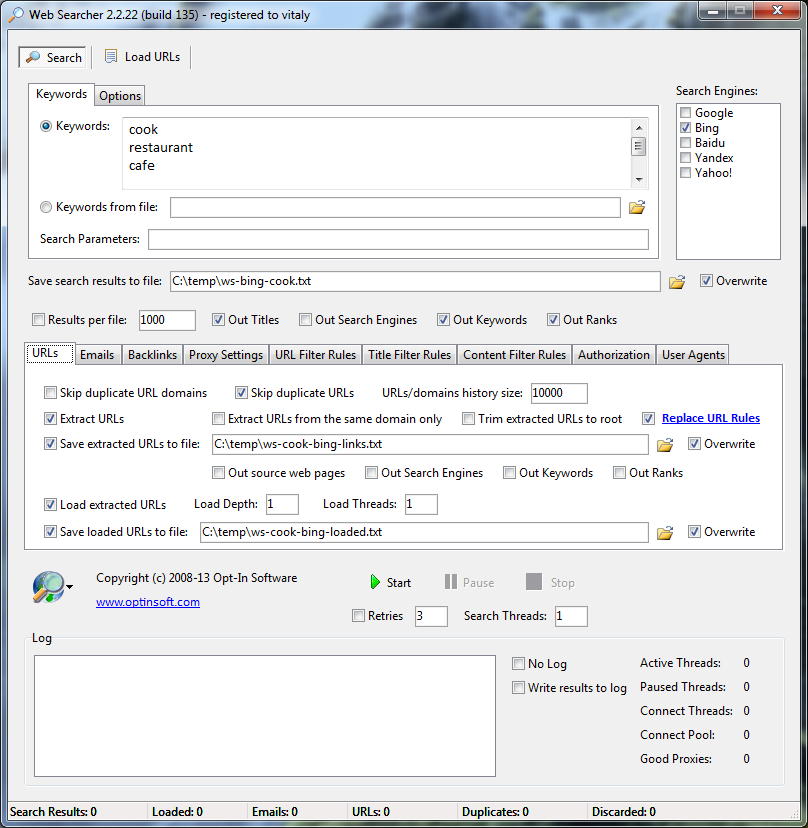
Task: Toggle the Extract URLs checkbox
Action: [50, 419]
